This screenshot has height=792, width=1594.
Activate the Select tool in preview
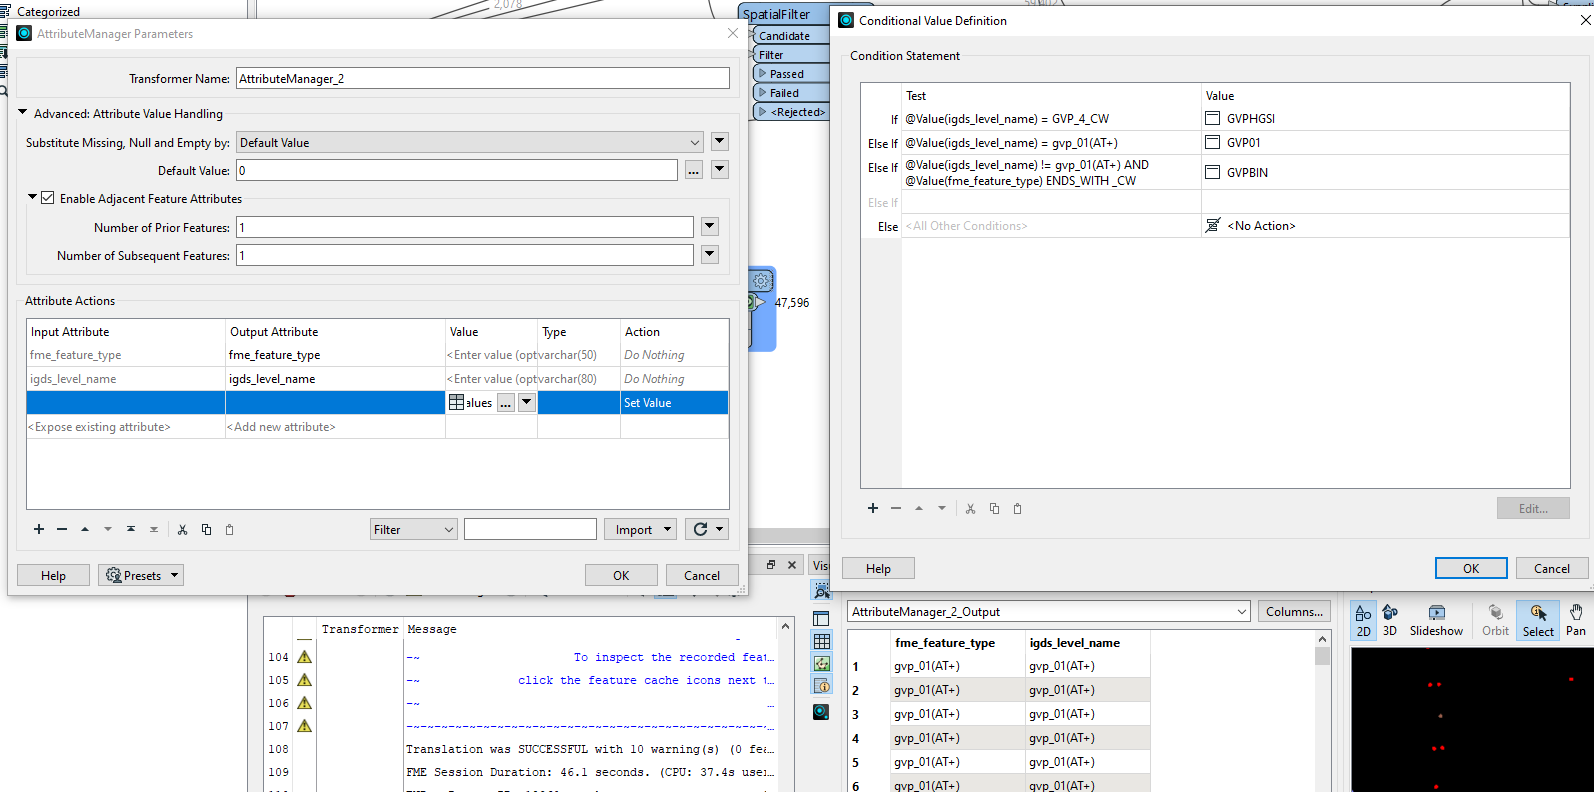tap(1538, 620)
